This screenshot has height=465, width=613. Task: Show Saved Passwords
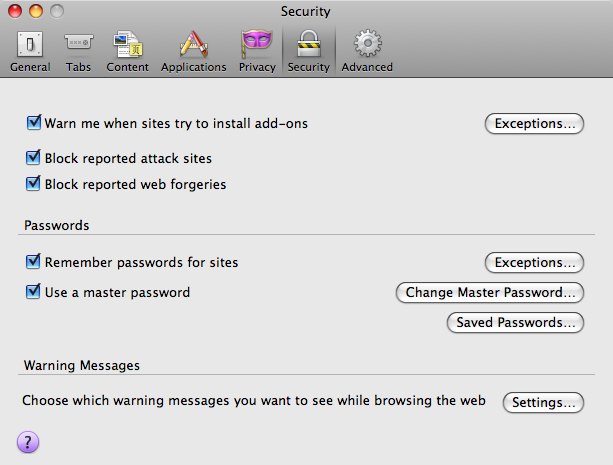coord(514,323)
